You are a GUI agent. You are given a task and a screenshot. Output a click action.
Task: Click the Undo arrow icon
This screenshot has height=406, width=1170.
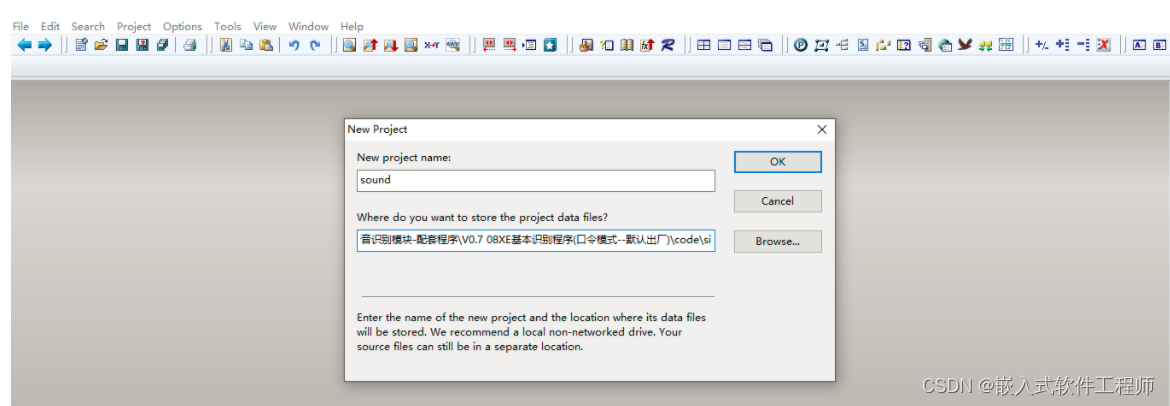point(294,45)
